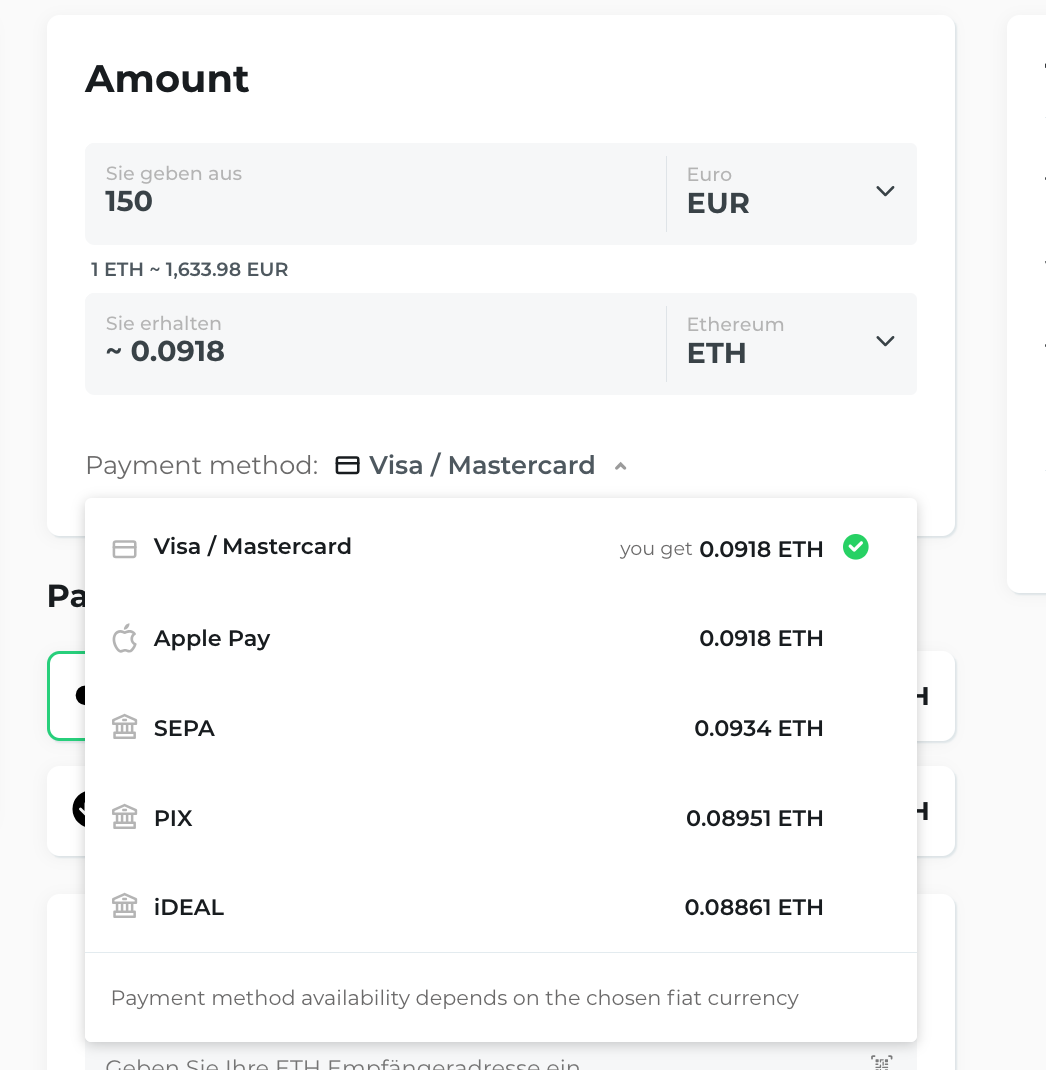Click the Payment method Visa / Mastercard label
1046x1070 pixels.
click(x=481, y=466)
